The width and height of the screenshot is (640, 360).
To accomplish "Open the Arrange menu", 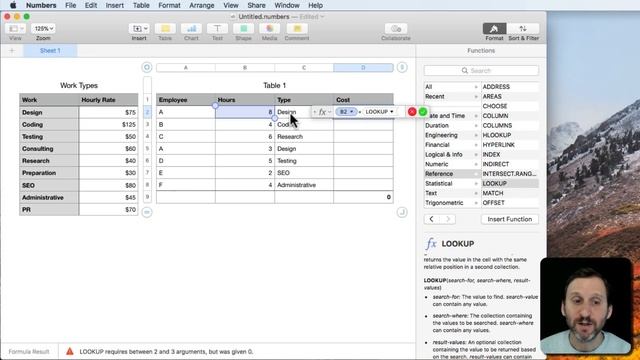I will 202,5.
